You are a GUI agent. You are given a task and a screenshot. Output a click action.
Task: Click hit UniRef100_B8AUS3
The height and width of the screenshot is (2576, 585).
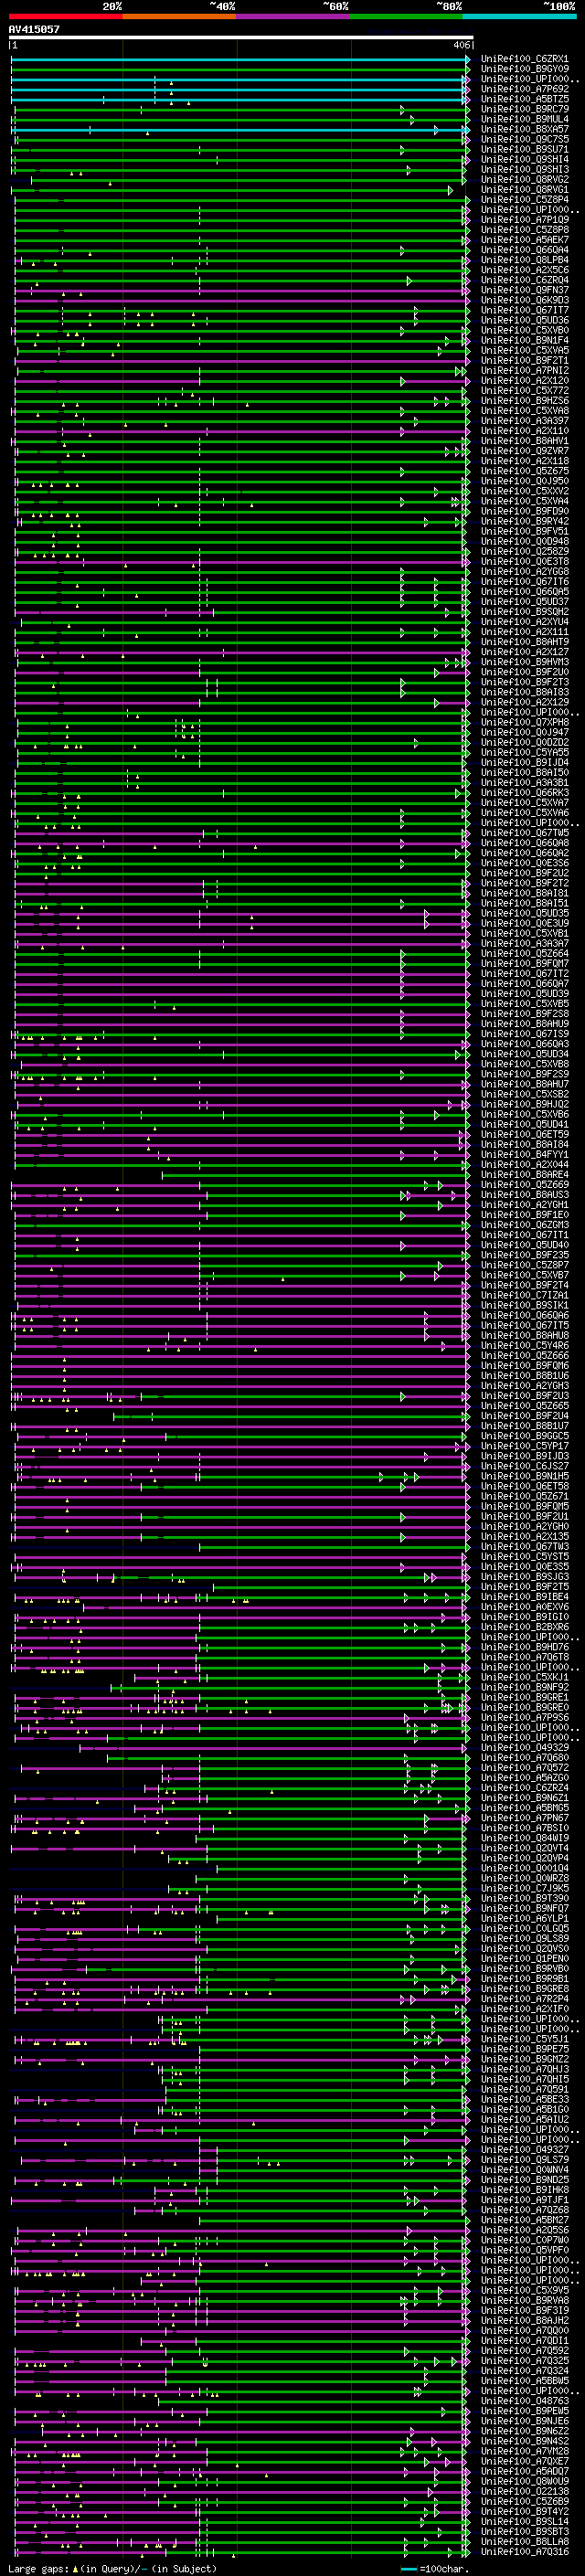[x=524, y=1194]
